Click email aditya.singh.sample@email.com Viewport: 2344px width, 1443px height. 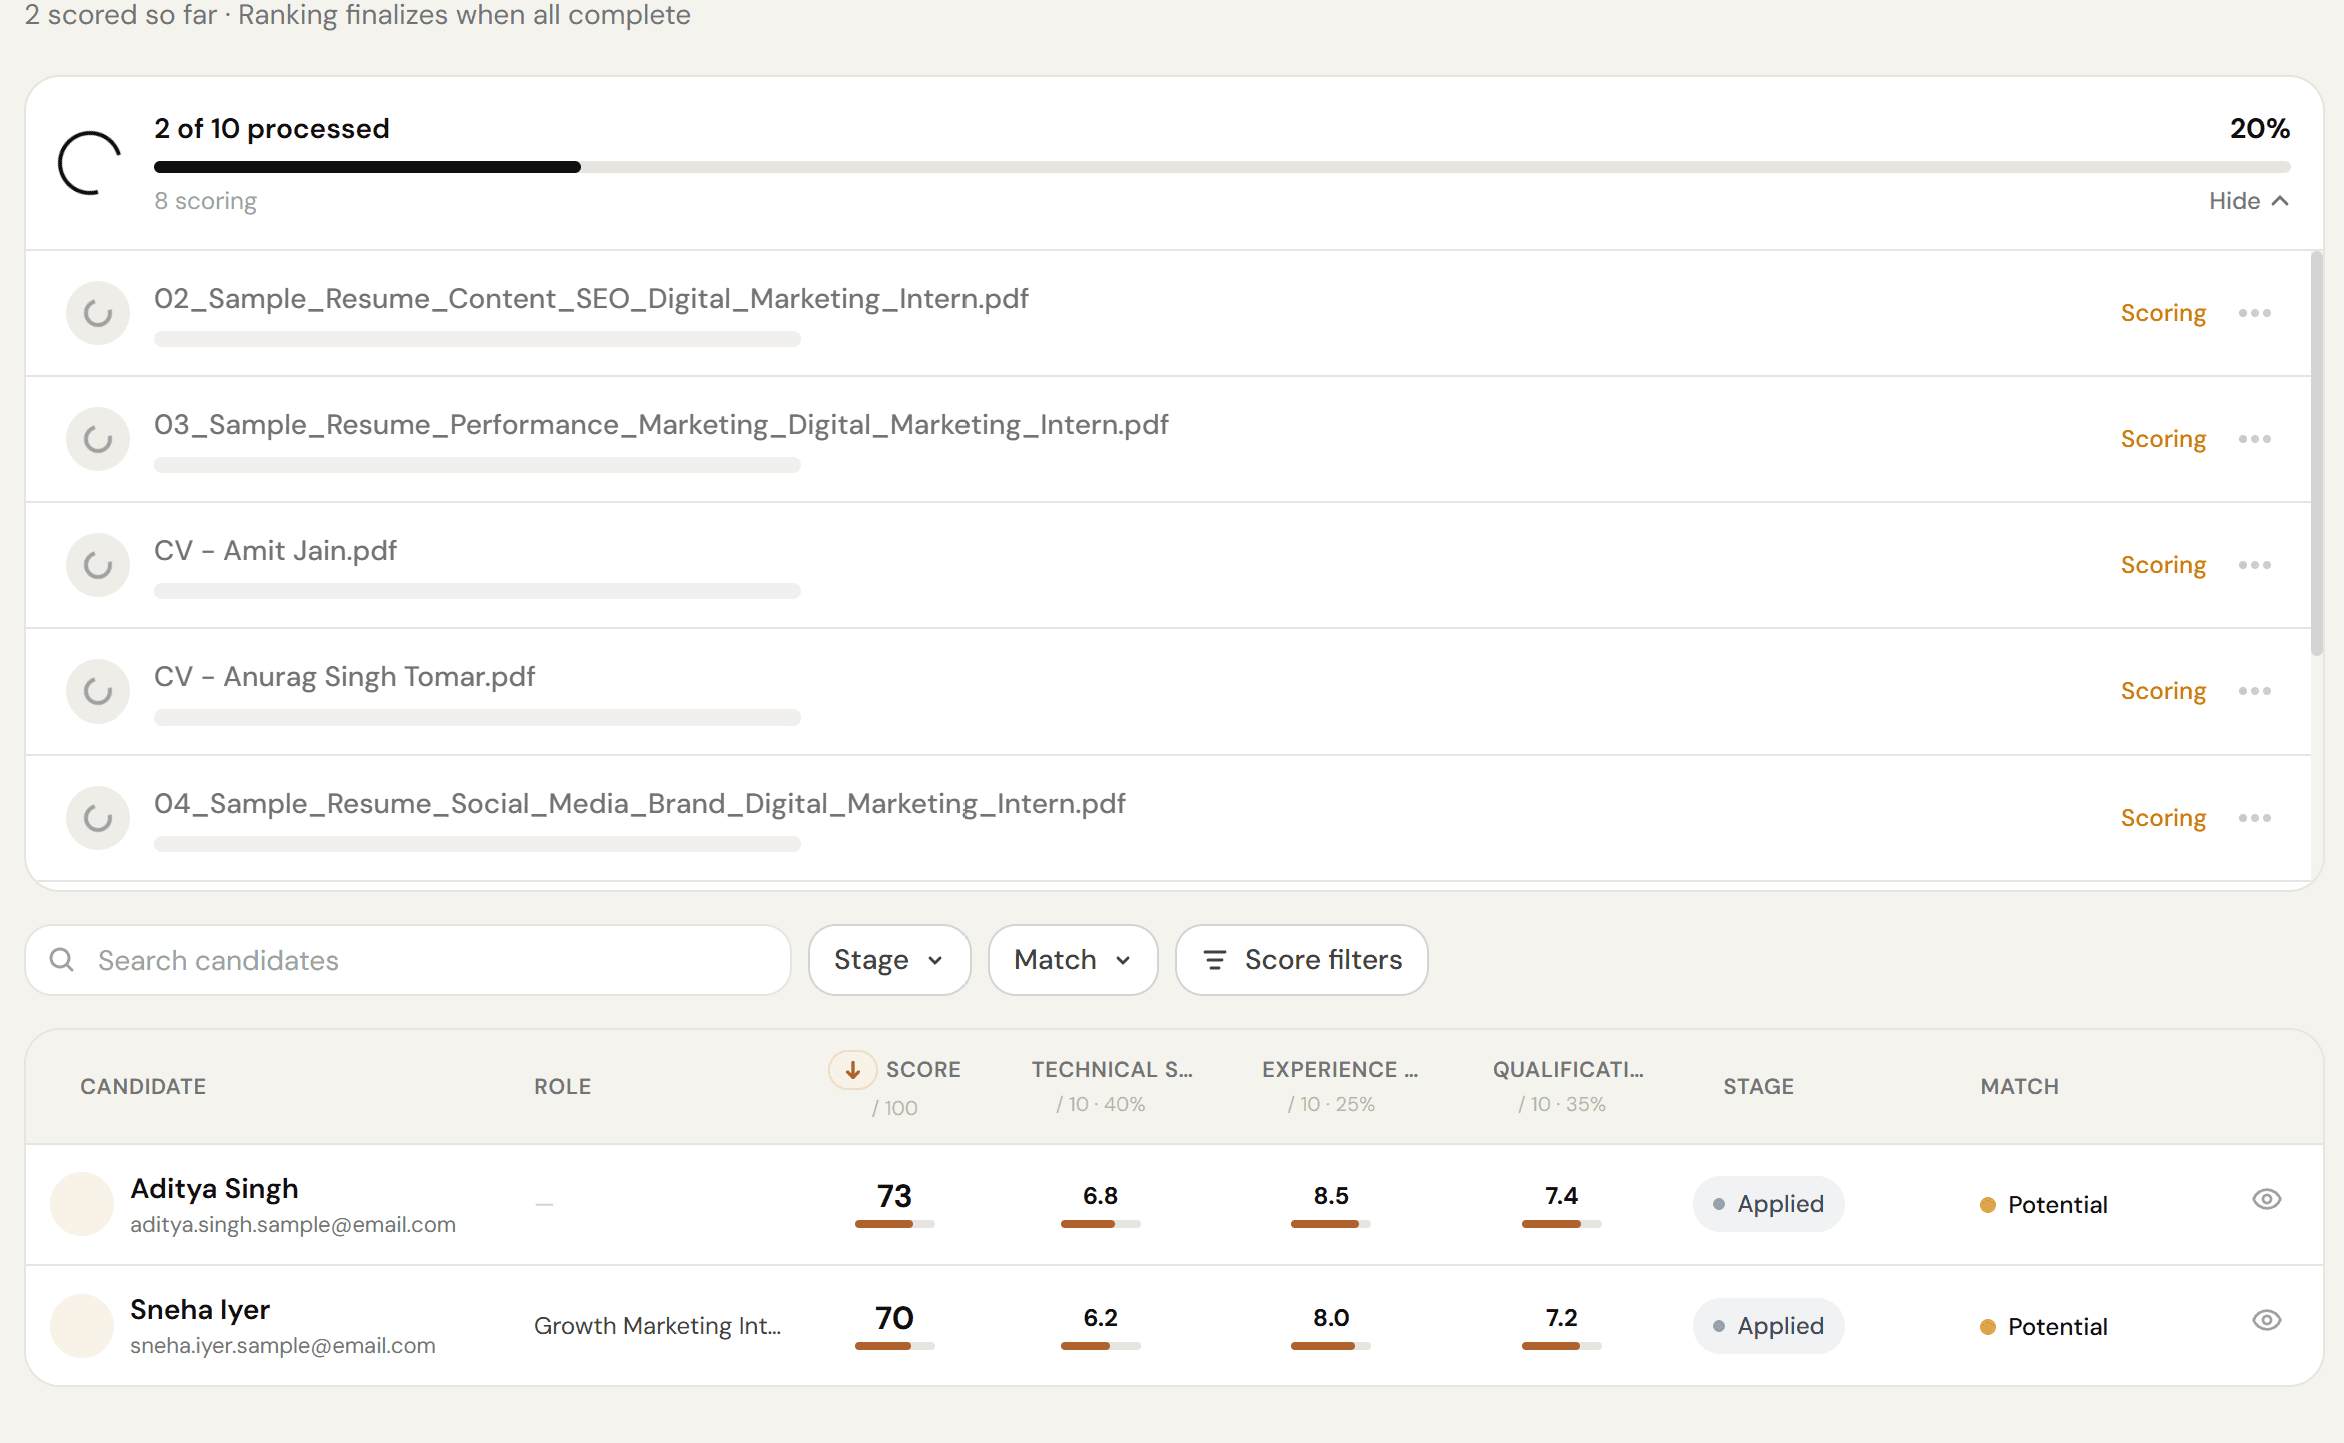[x=292, y=1225]
